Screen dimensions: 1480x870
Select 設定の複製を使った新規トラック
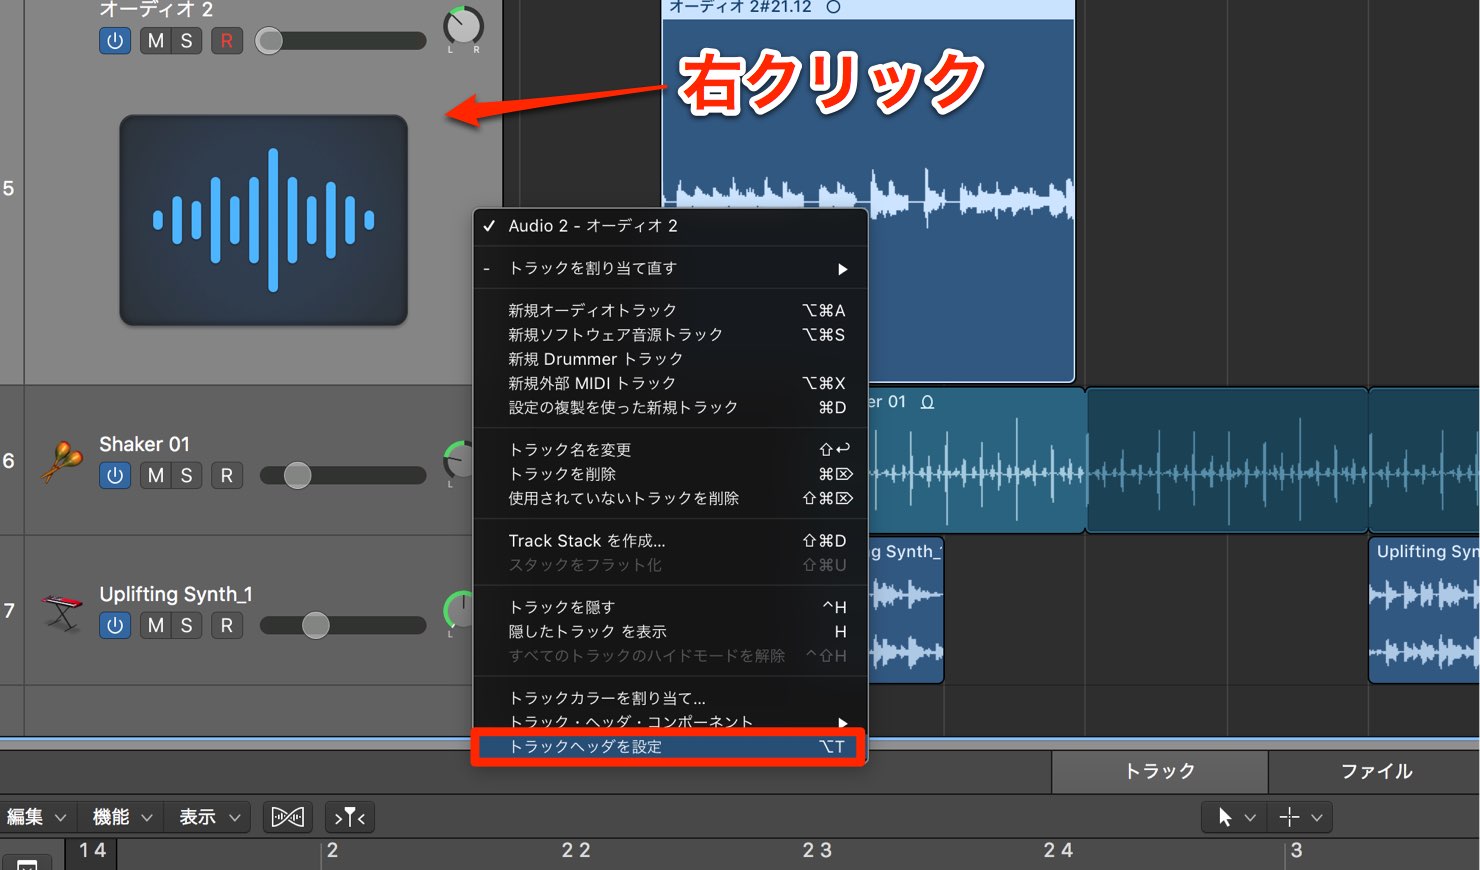669,407
